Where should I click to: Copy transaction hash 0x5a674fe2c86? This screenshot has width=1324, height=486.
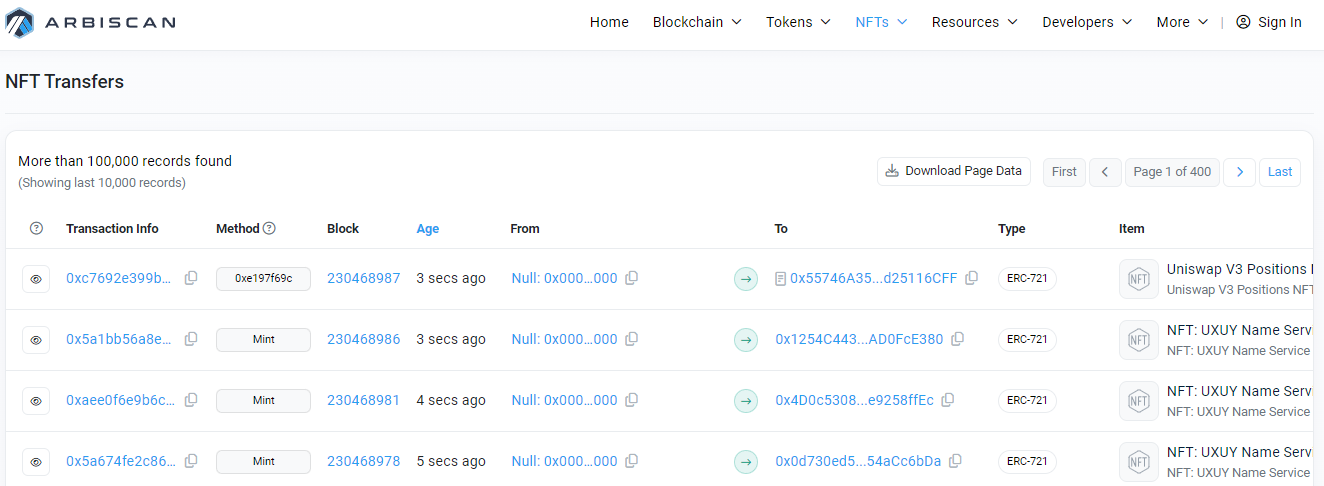point(191,461)
